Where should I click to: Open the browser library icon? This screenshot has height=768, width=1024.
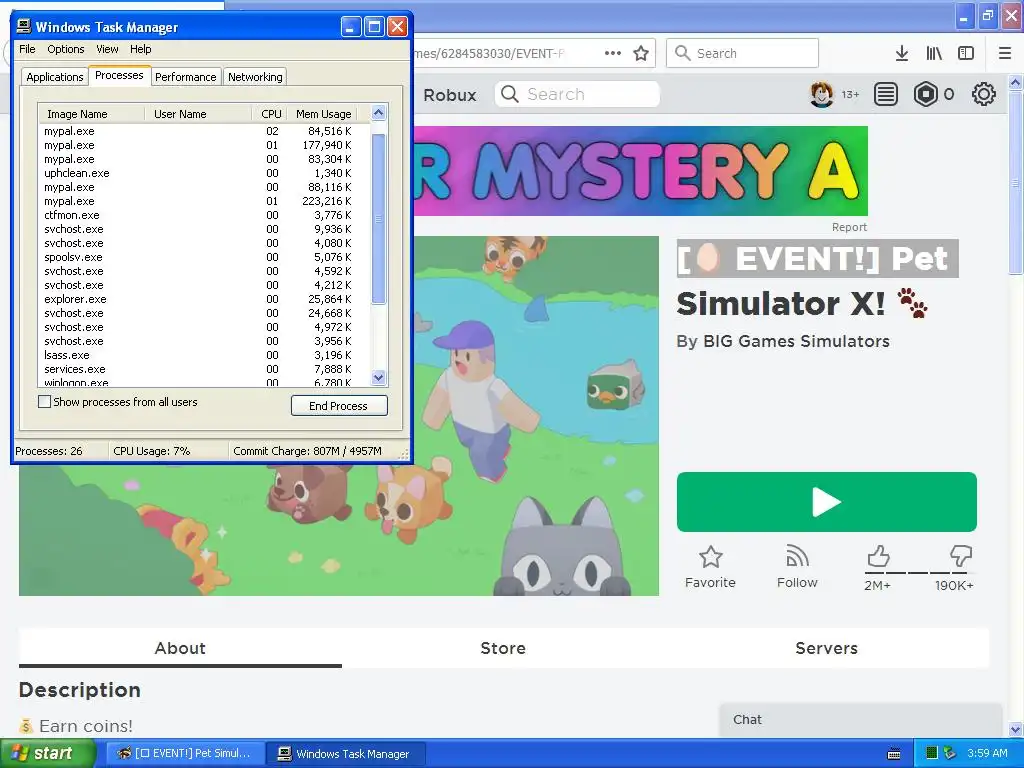934,54
